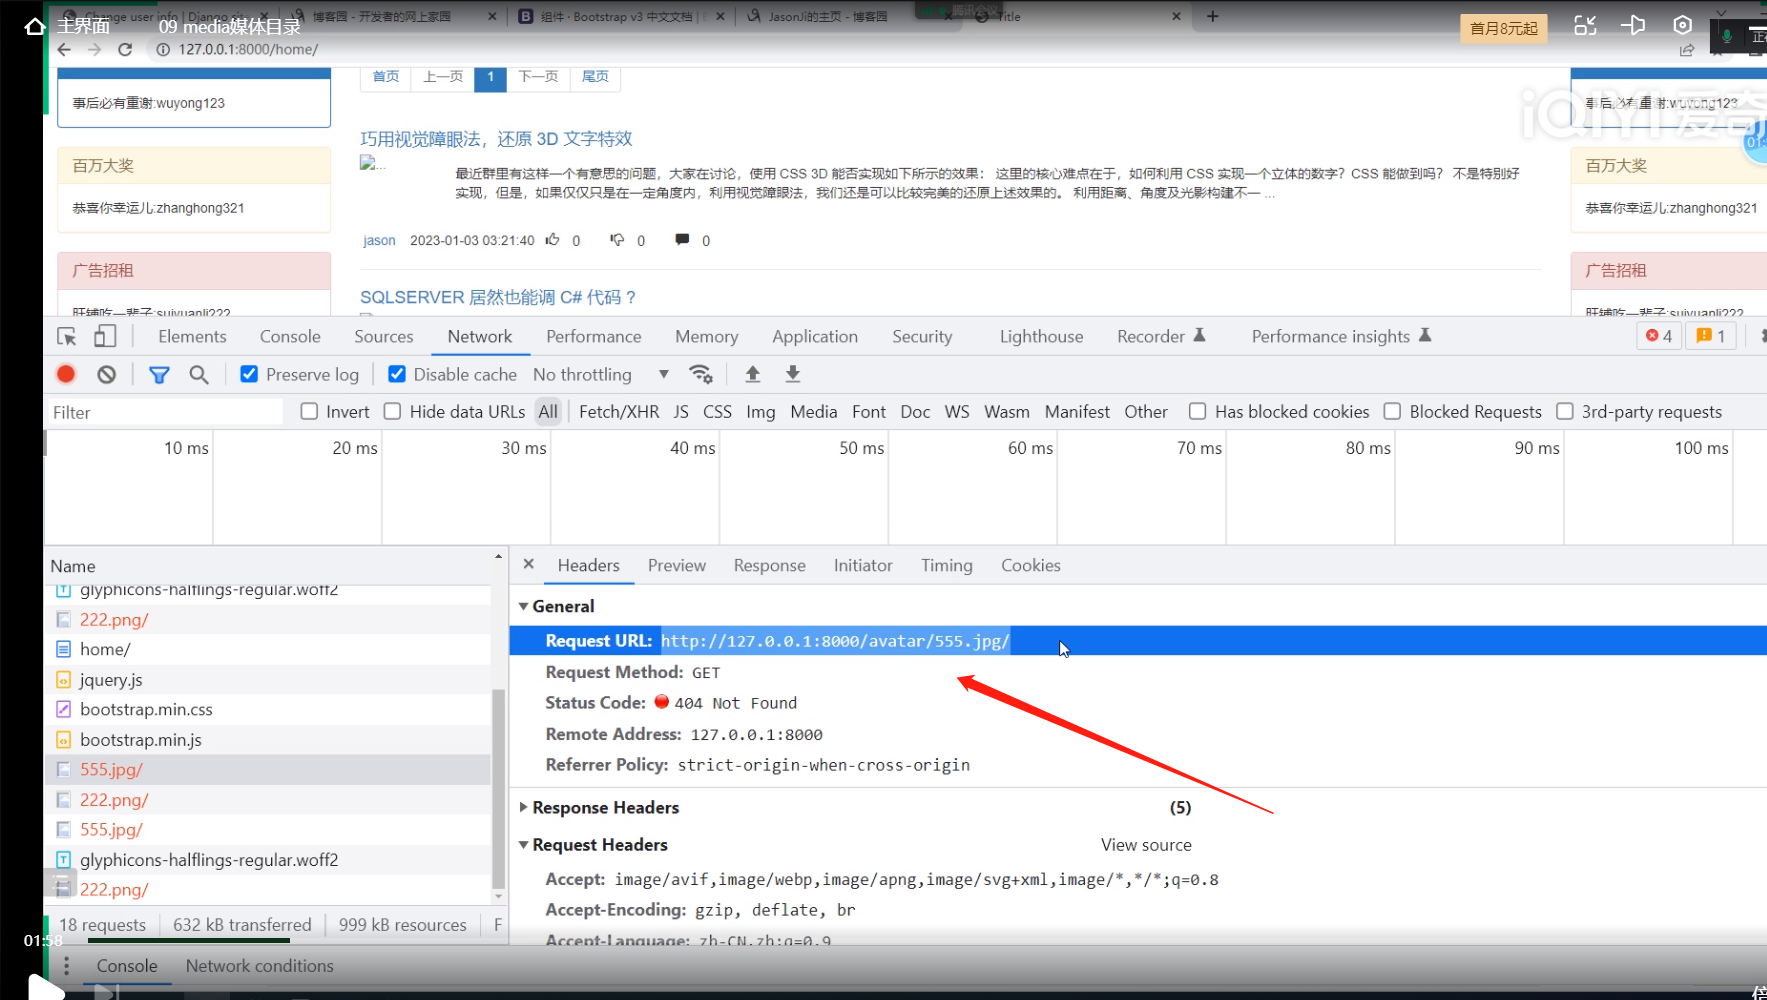Image resolution: width=1767 pixels, height=1000 pixels.
Task: Check Has blocked cookies
Action: [1197, 411]
